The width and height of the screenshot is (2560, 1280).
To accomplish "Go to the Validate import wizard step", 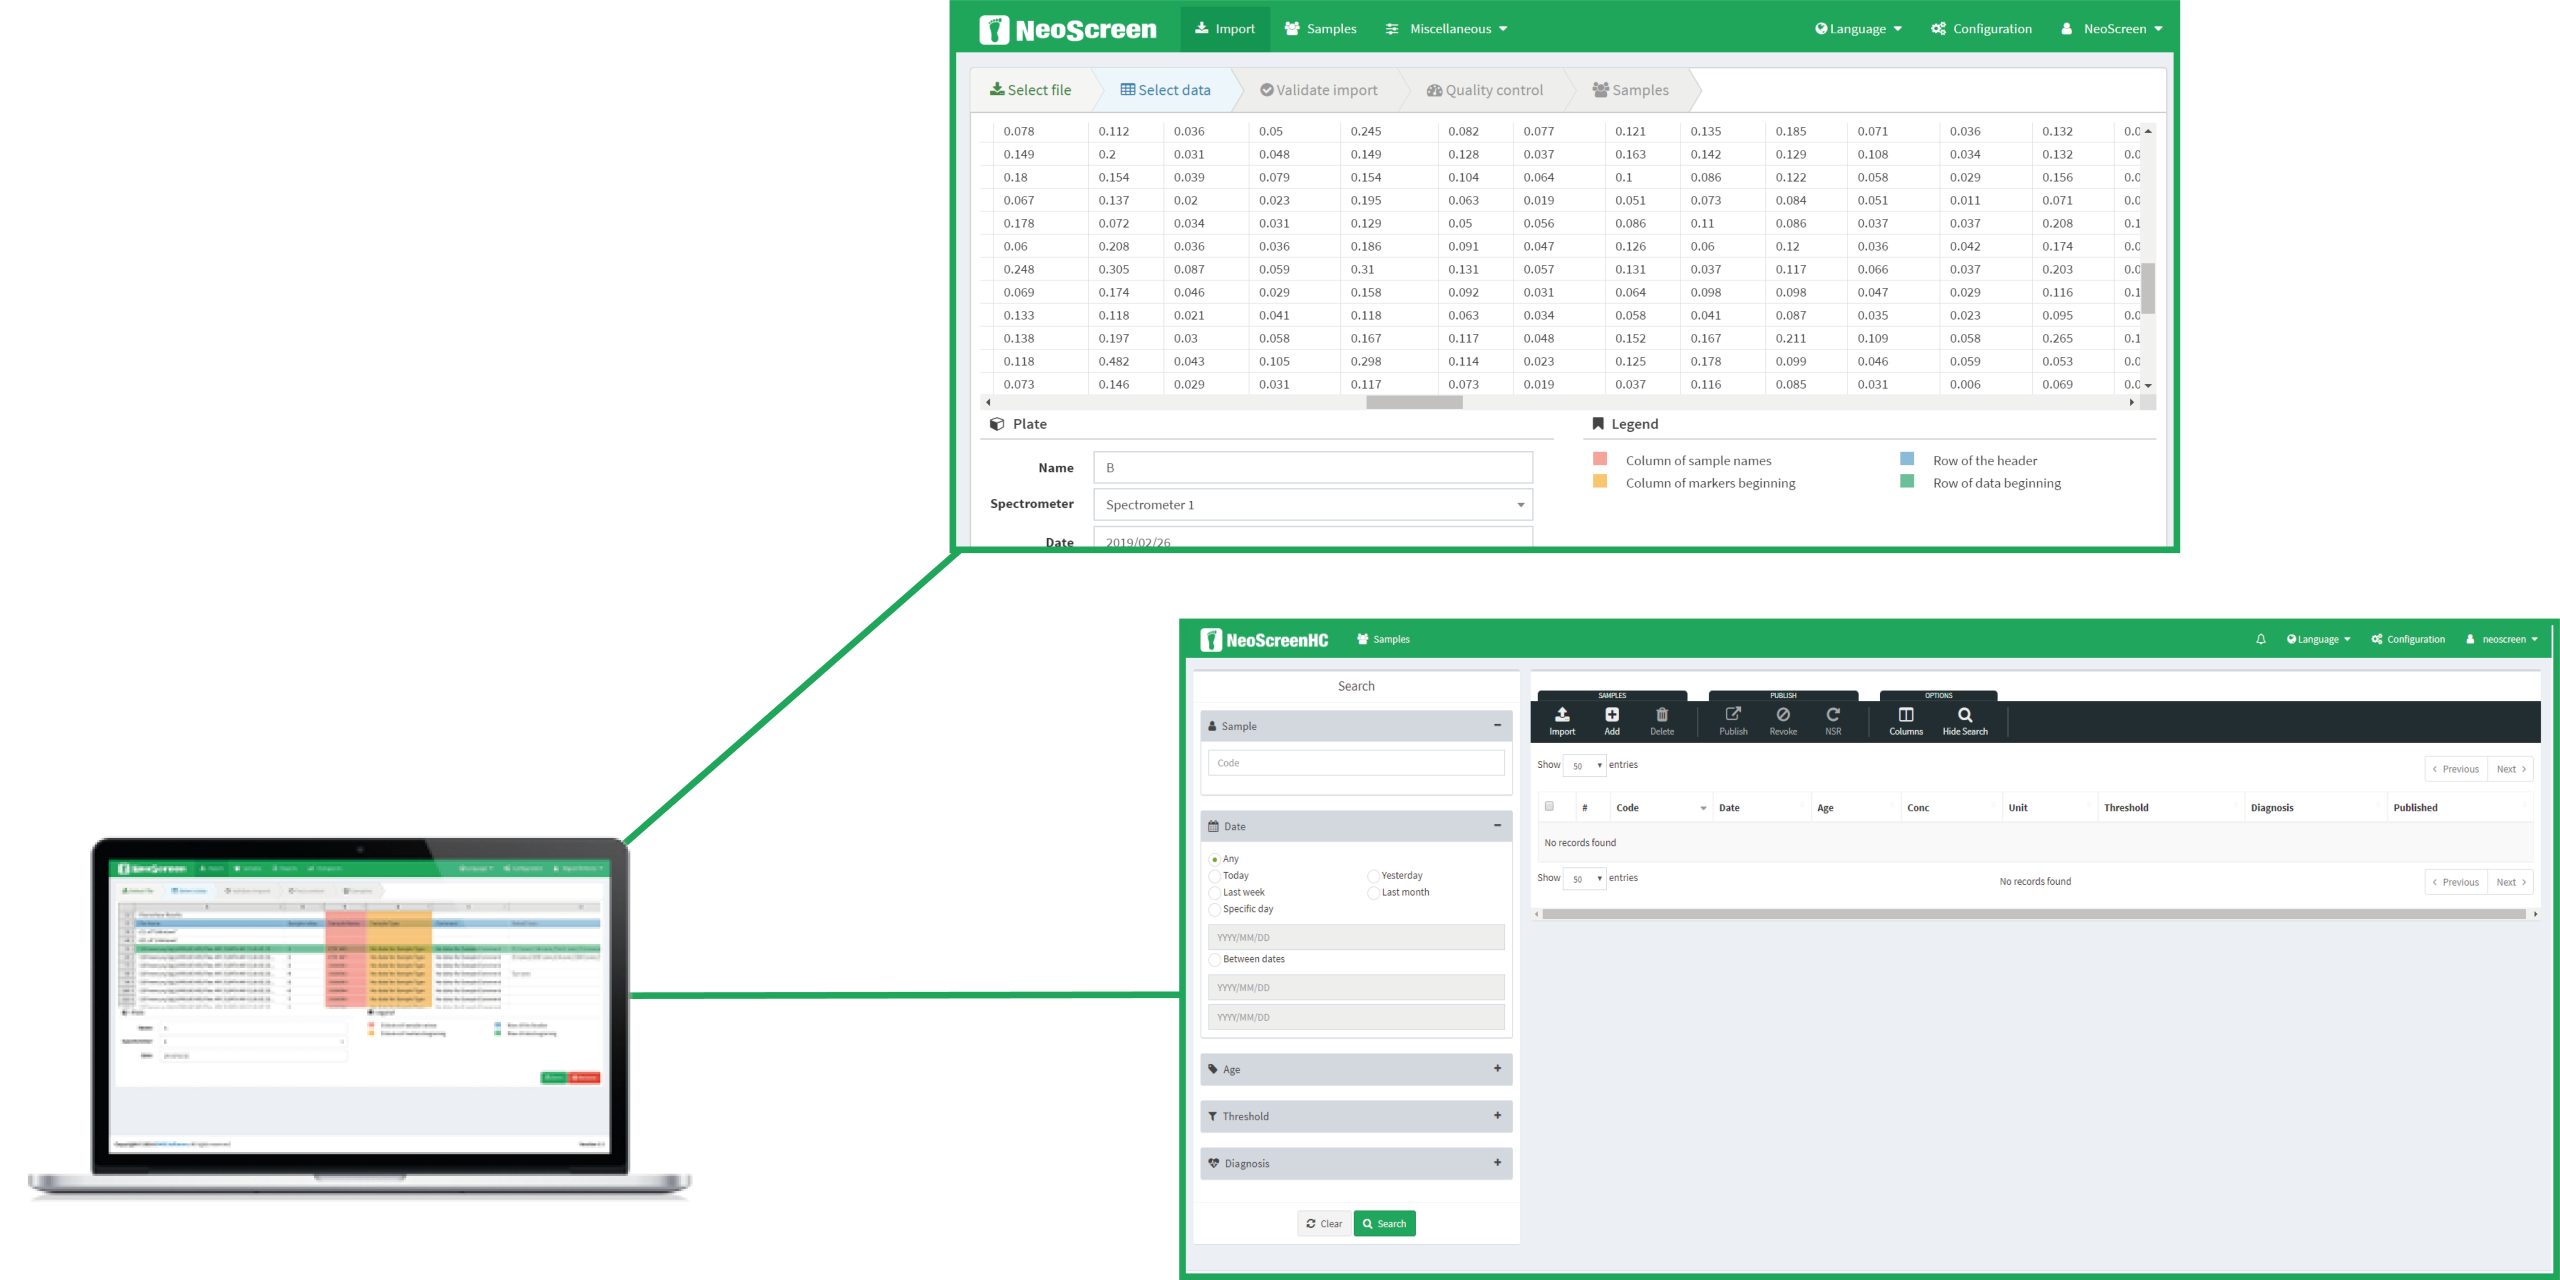I will (1319, 90).
